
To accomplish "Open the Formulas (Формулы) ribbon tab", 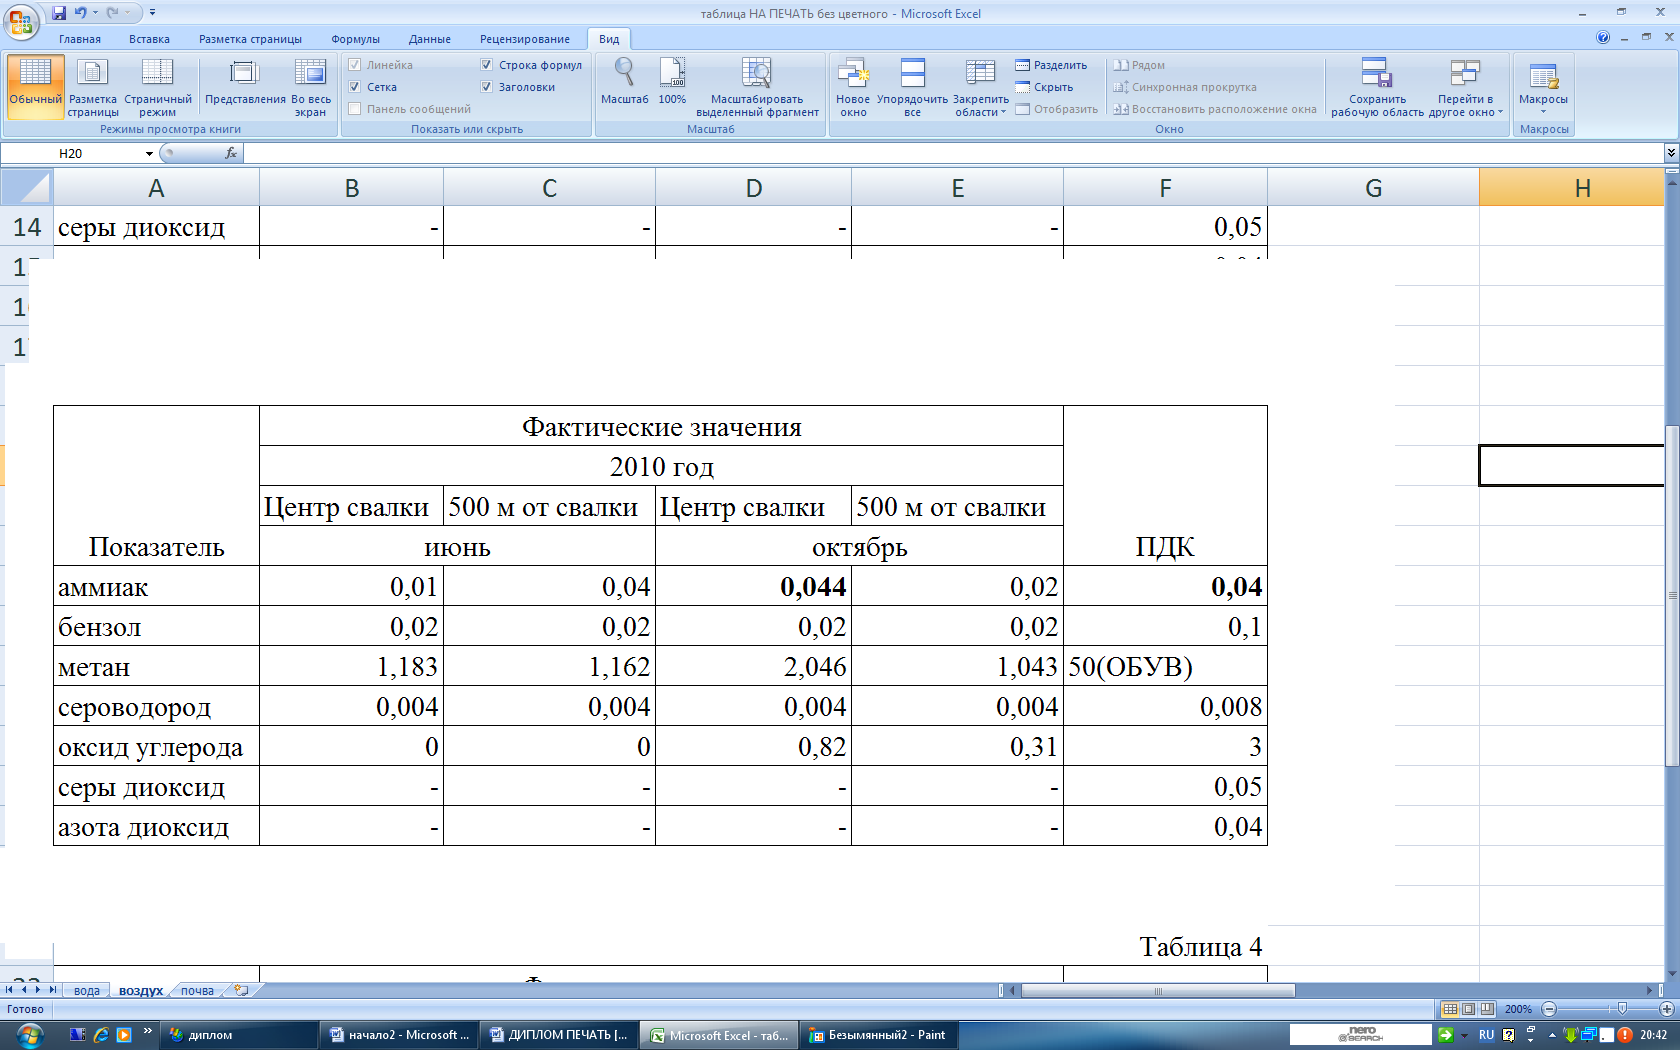I will pyautogui.click(x=355, y=39).
